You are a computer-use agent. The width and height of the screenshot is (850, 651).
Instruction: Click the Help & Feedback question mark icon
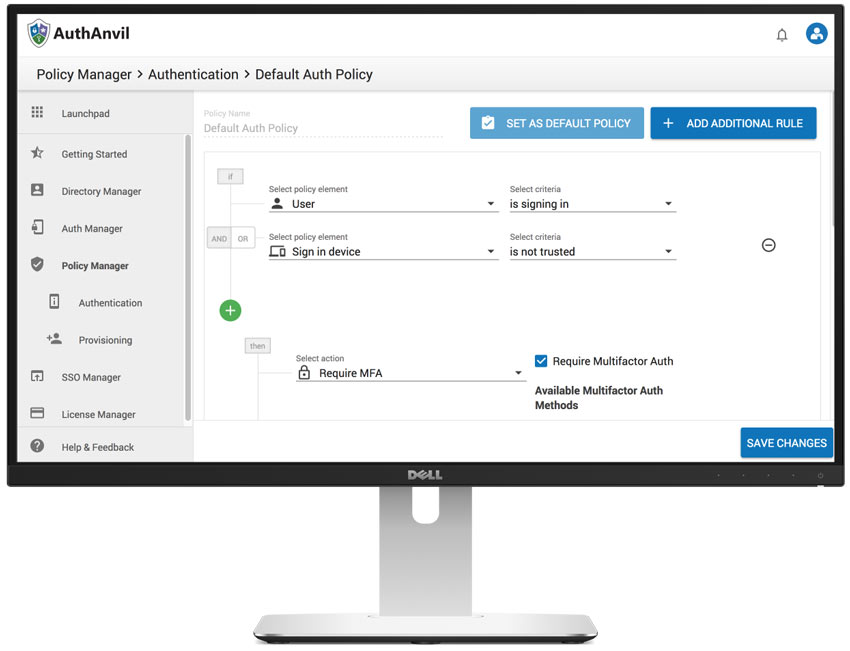(37, 446)
